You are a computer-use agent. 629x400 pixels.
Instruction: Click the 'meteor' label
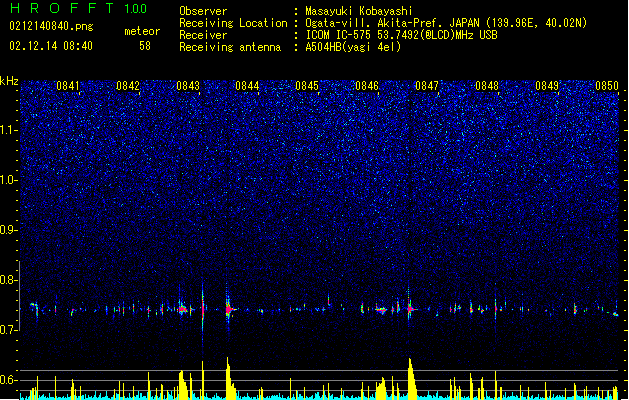(x=142, y=31)
